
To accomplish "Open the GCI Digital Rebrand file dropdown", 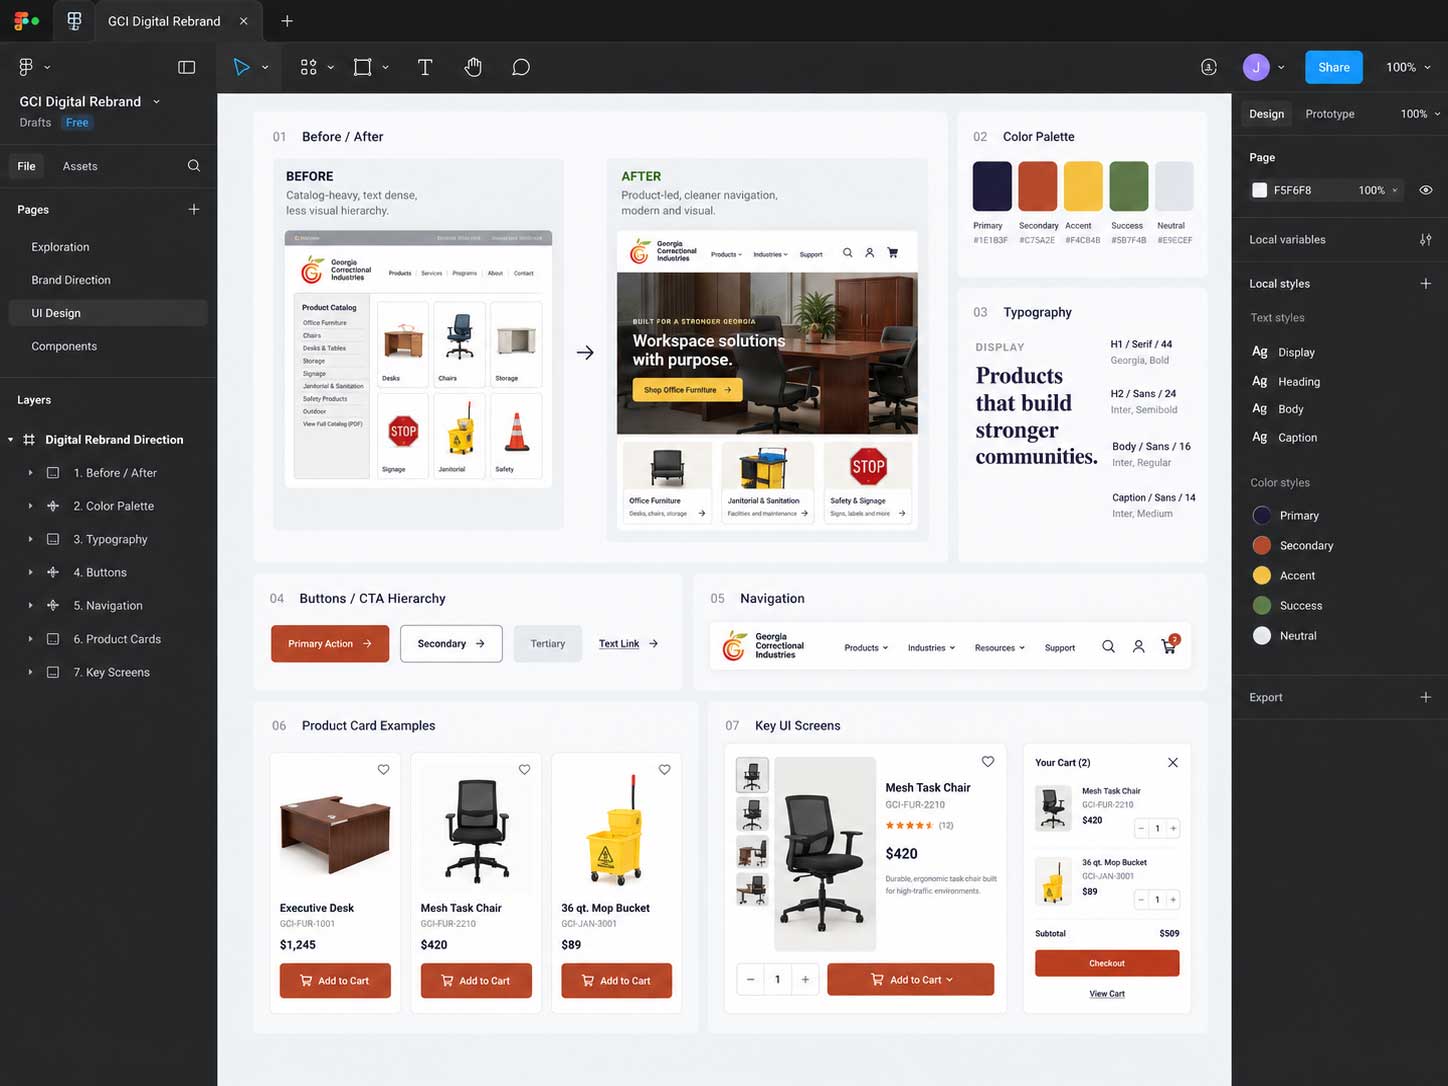I will [x=157, y=102].
